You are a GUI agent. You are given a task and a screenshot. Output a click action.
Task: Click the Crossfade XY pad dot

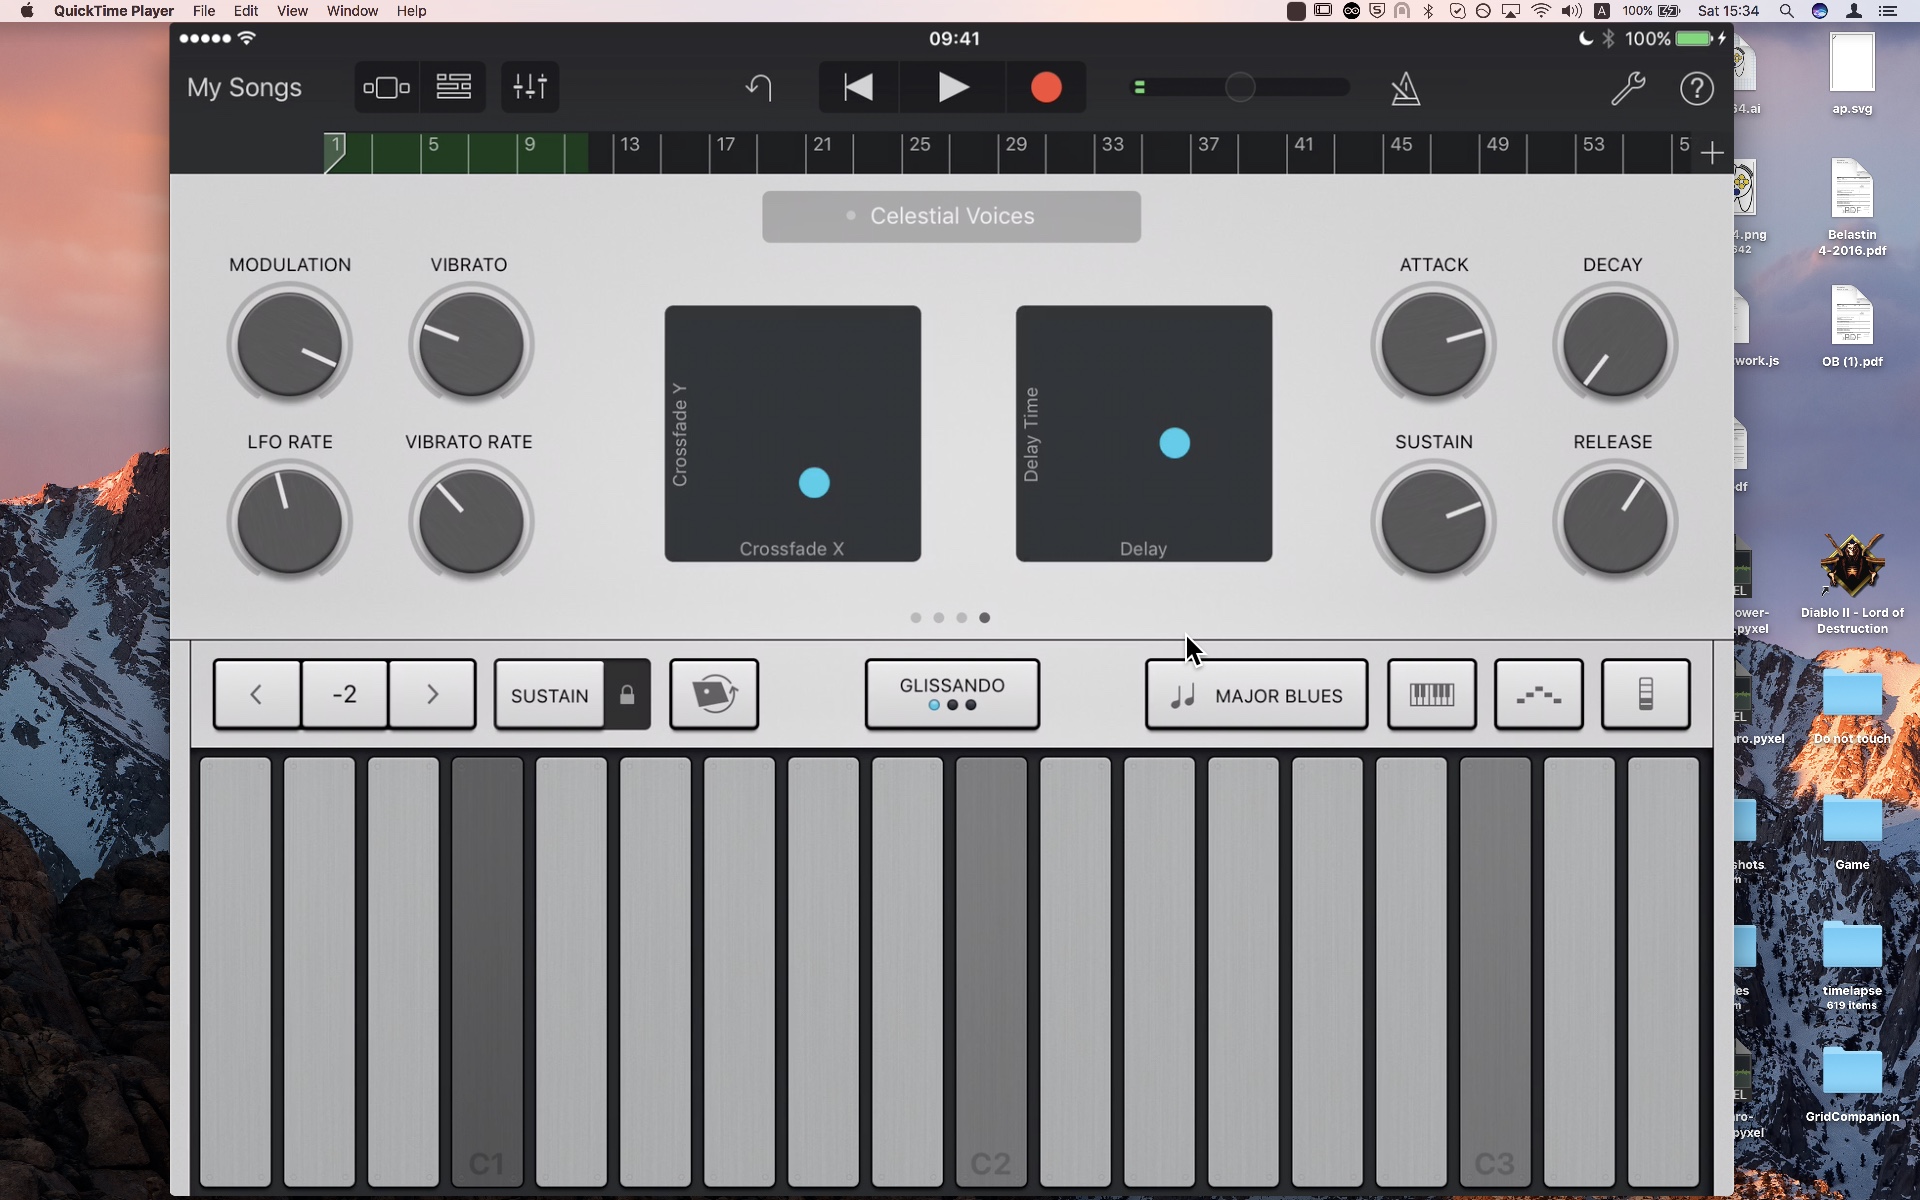(814, 483)
